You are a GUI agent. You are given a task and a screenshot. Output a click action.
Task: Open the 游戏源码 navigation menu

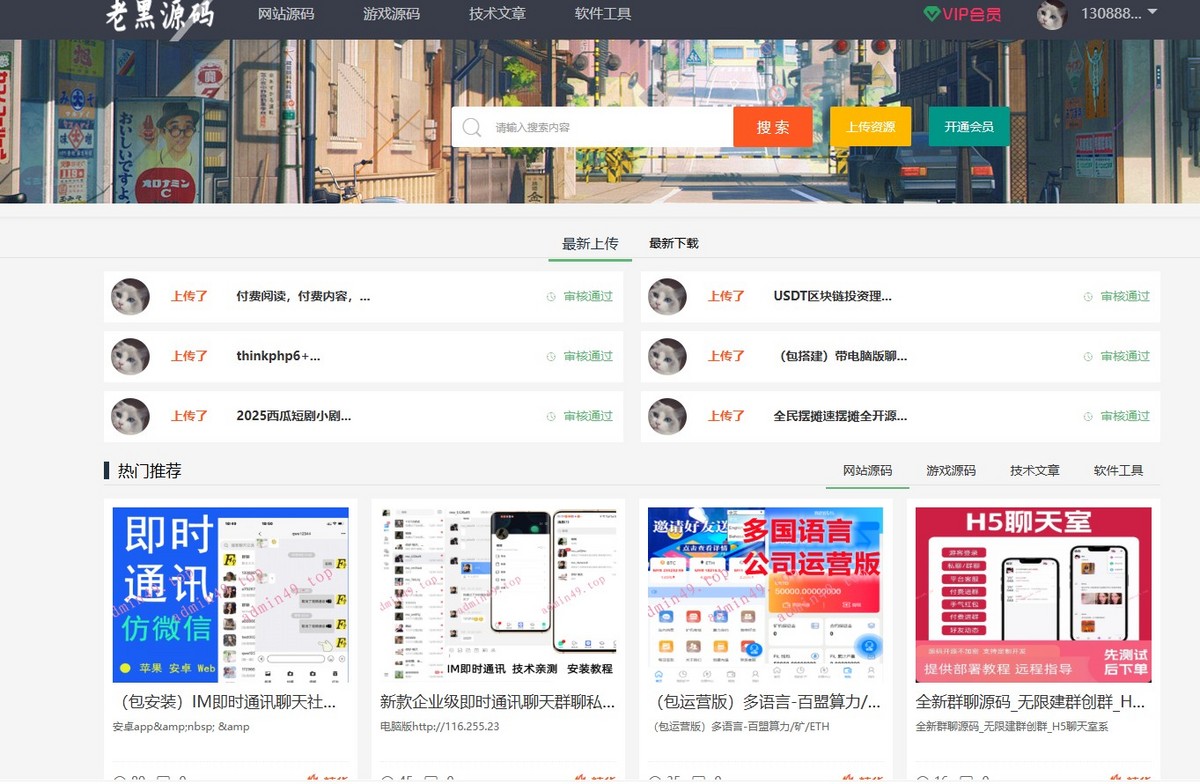click(x=391, y=15)
